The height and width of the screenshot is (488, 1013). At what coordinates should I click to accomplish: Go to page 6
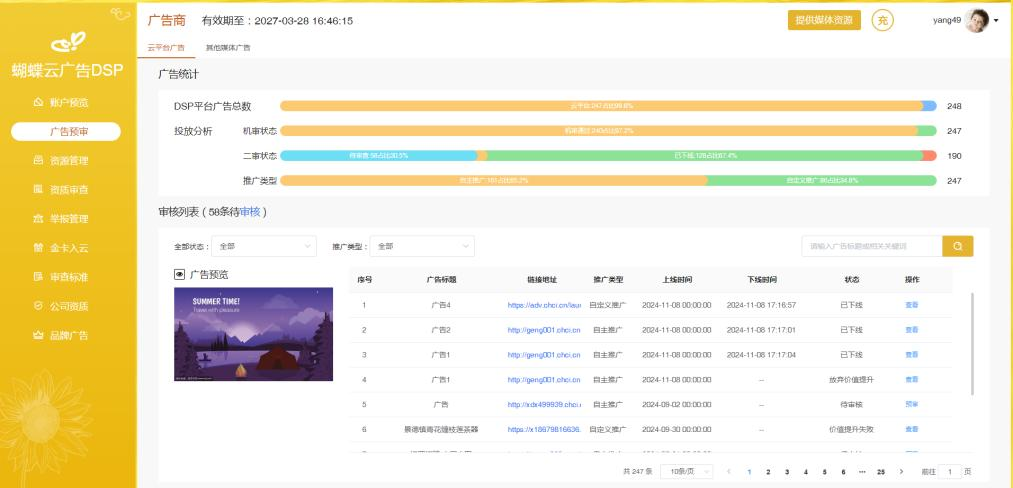click(x=843, y=472)
